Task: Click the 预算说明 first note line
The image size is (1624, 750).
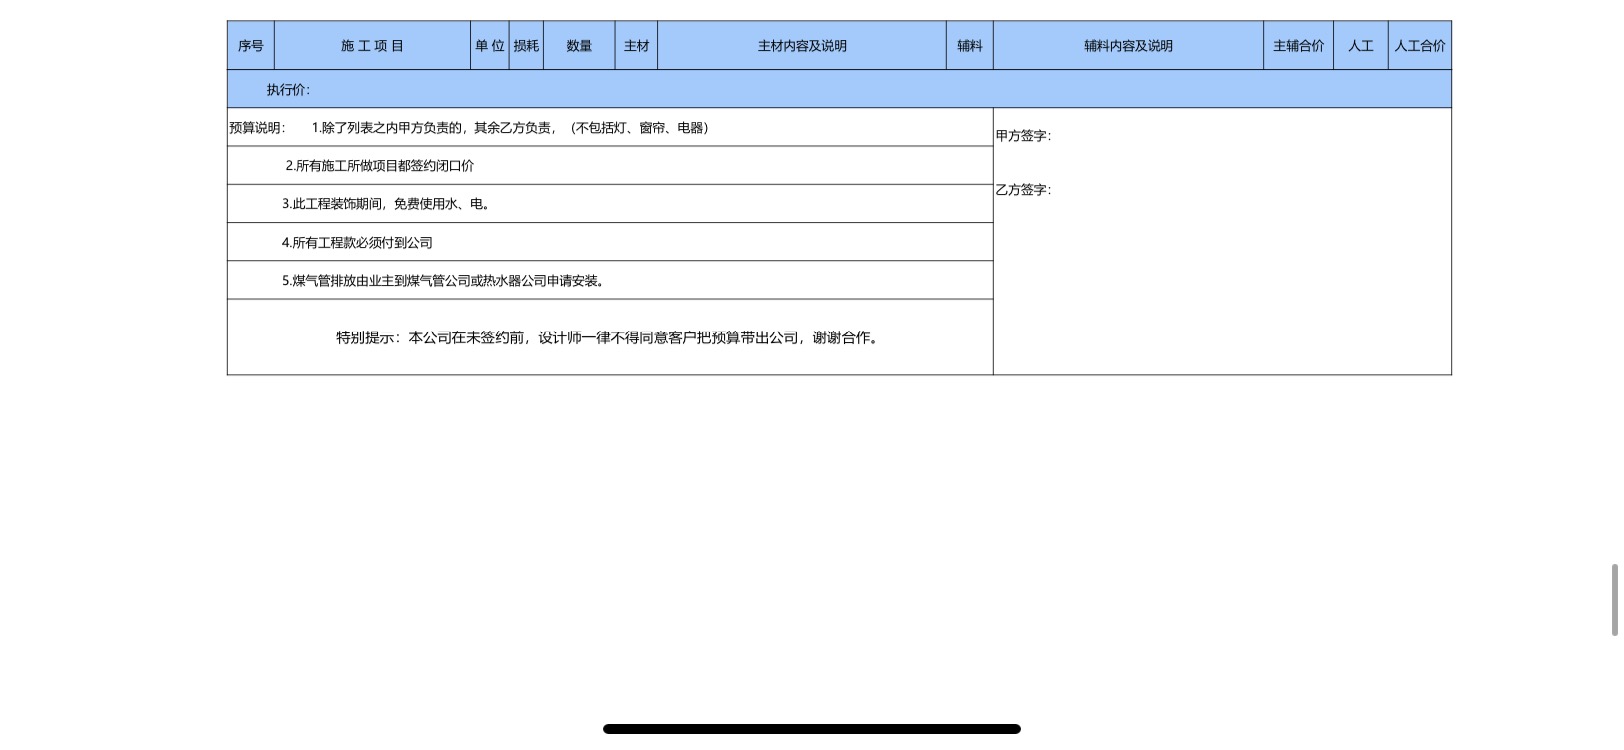Action: (x=510, y=128)
